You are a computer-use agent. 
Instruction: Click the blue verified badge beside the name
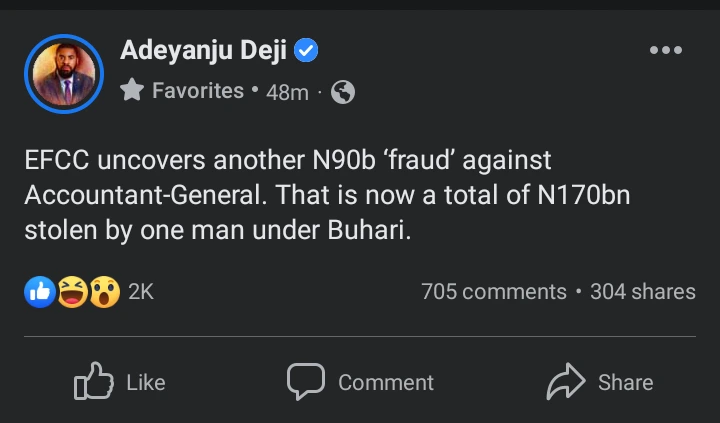click(307, 50)
